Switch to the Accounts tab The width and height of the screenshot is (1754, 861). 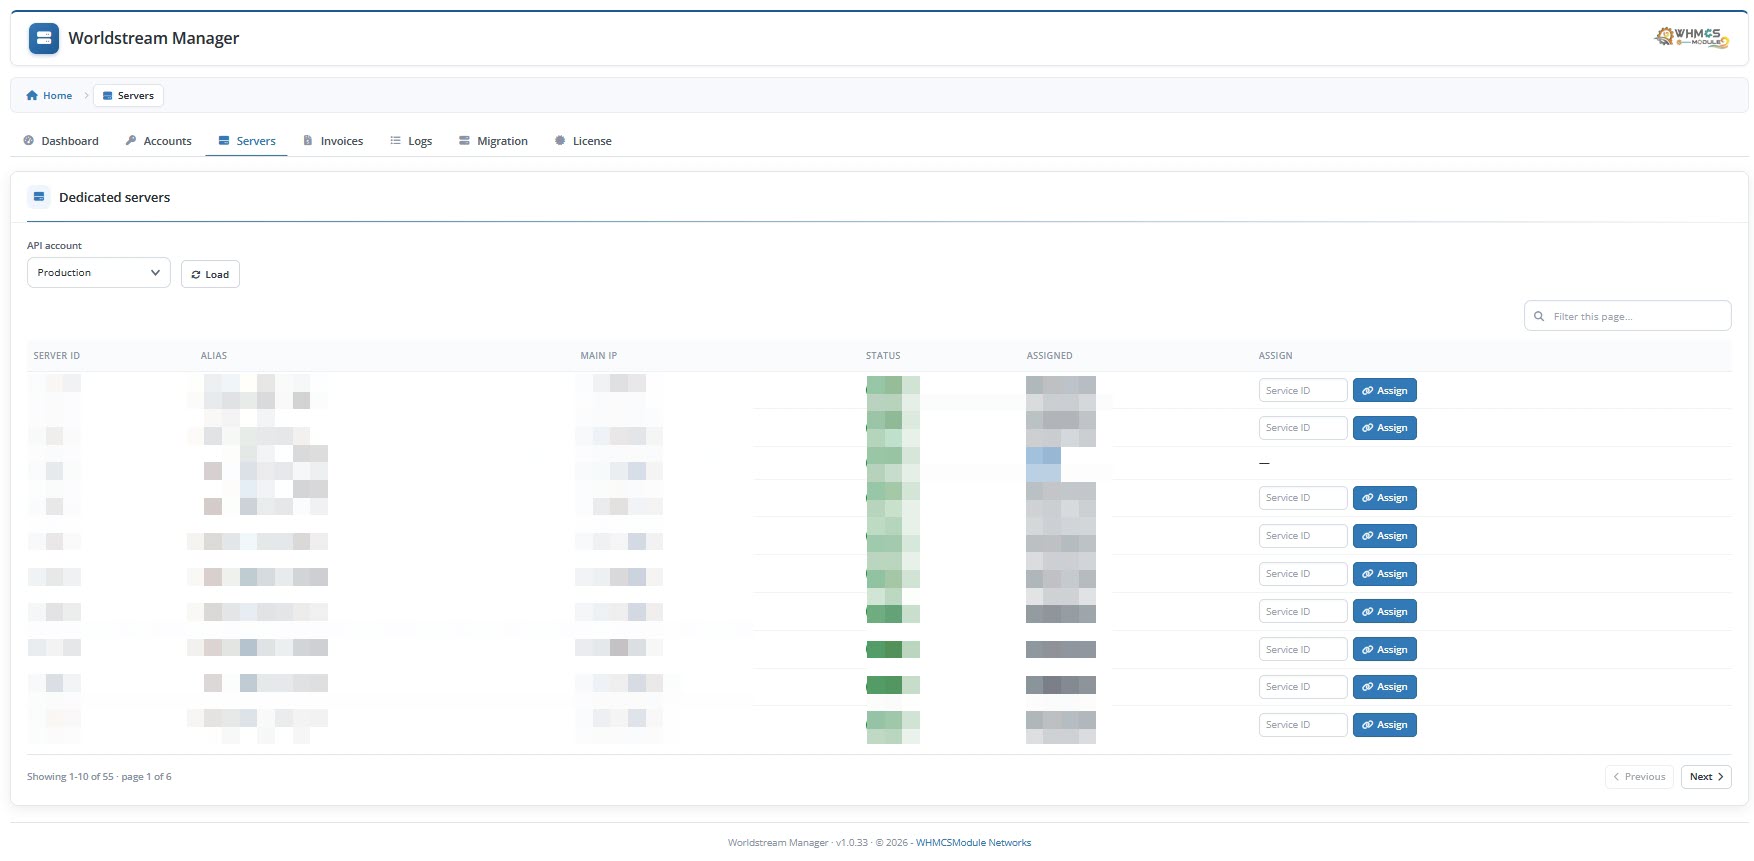[x=158, y=141]
